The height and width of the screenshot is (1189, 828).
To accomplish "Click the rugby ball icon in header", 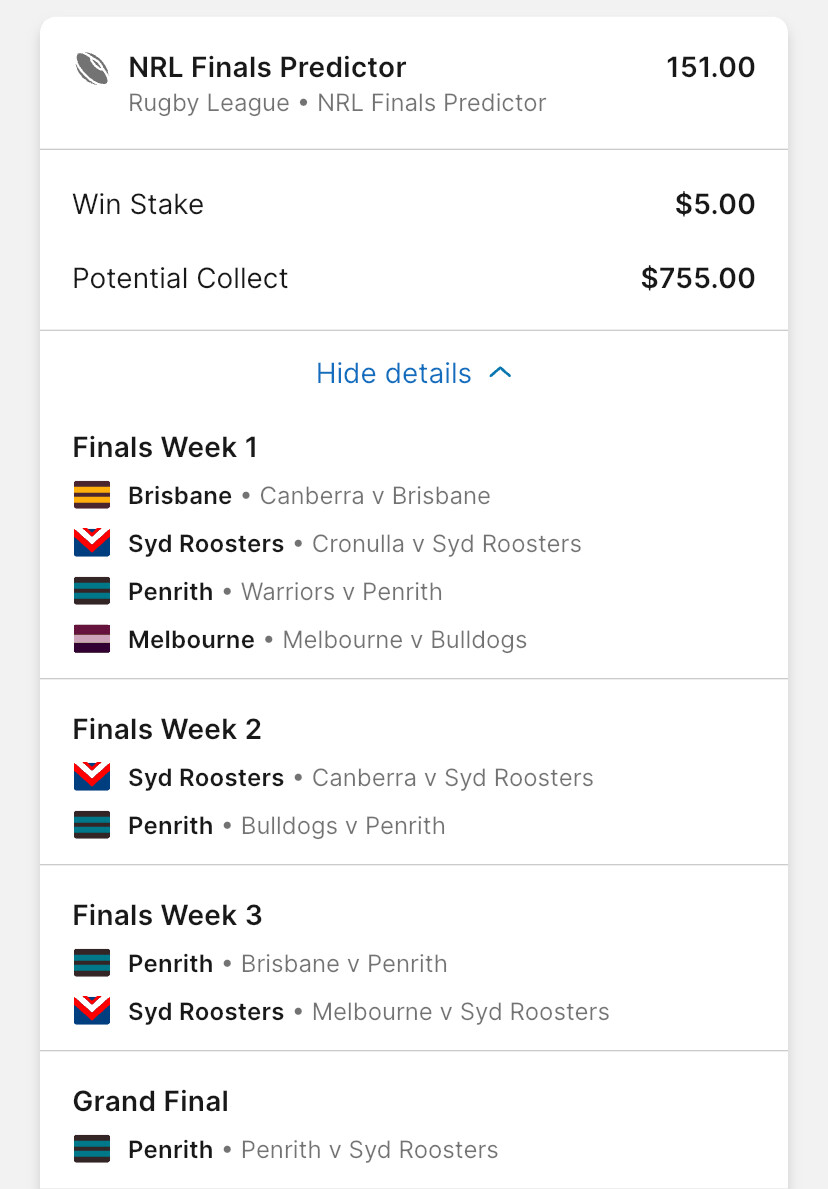I will [x=92, y=69].
